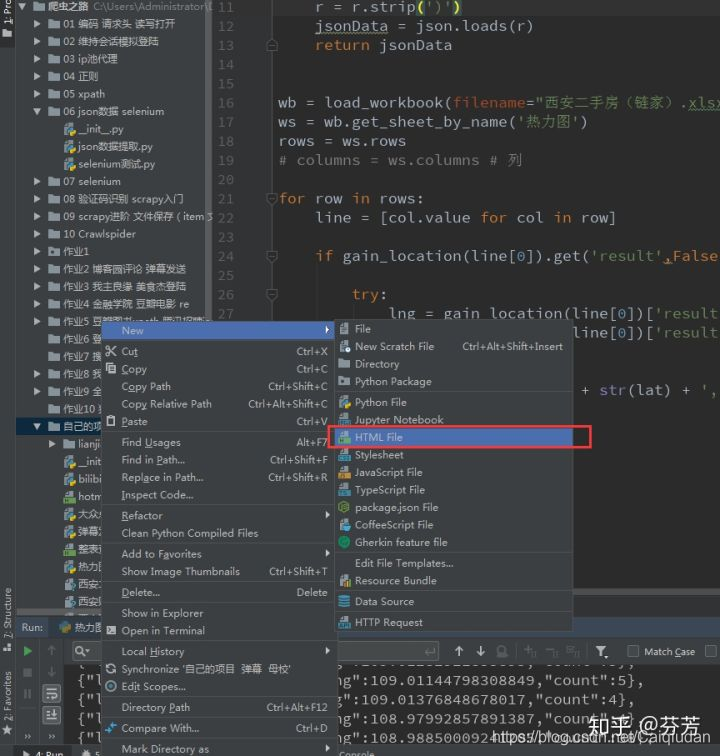Click the Structure tool window tab

7,619
